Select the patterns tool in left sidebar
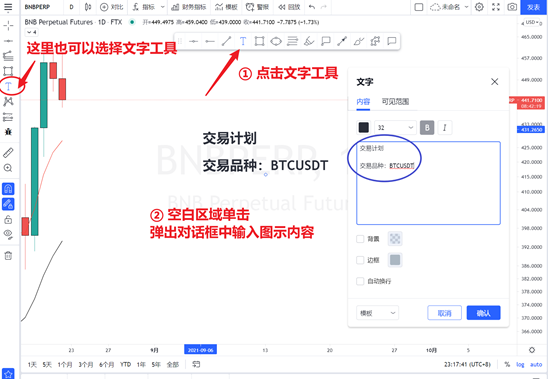This screenshot has height=379, width=548. (x=8, y=101)
